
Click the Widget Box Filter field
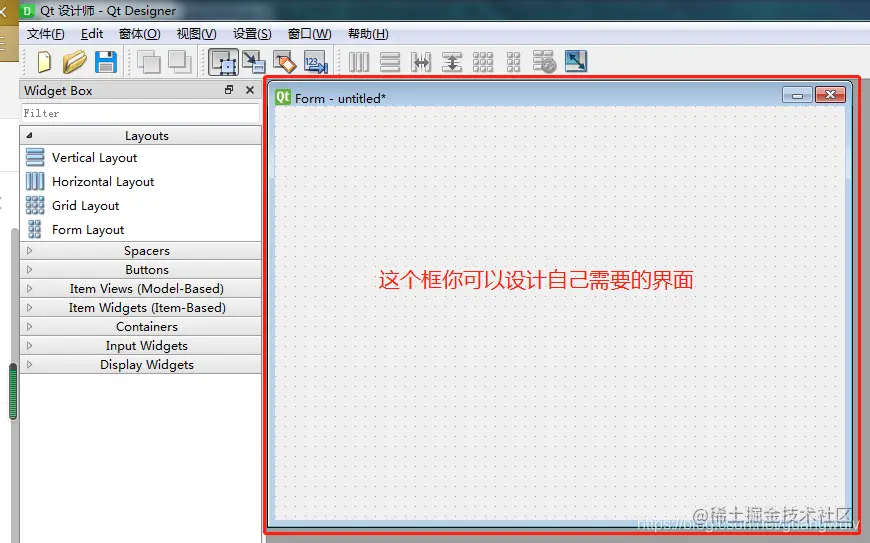(x=140, y=113)
